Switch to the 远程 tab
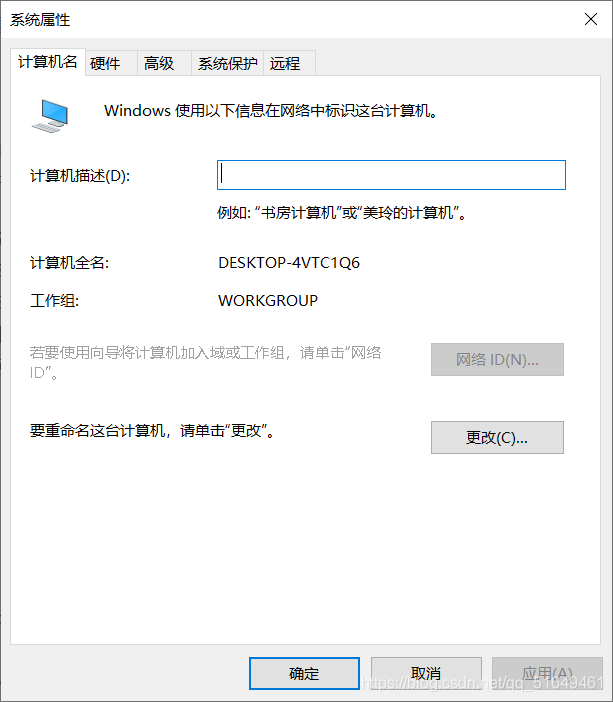Viewport: 613px width, 702px height. pos(289,63)
